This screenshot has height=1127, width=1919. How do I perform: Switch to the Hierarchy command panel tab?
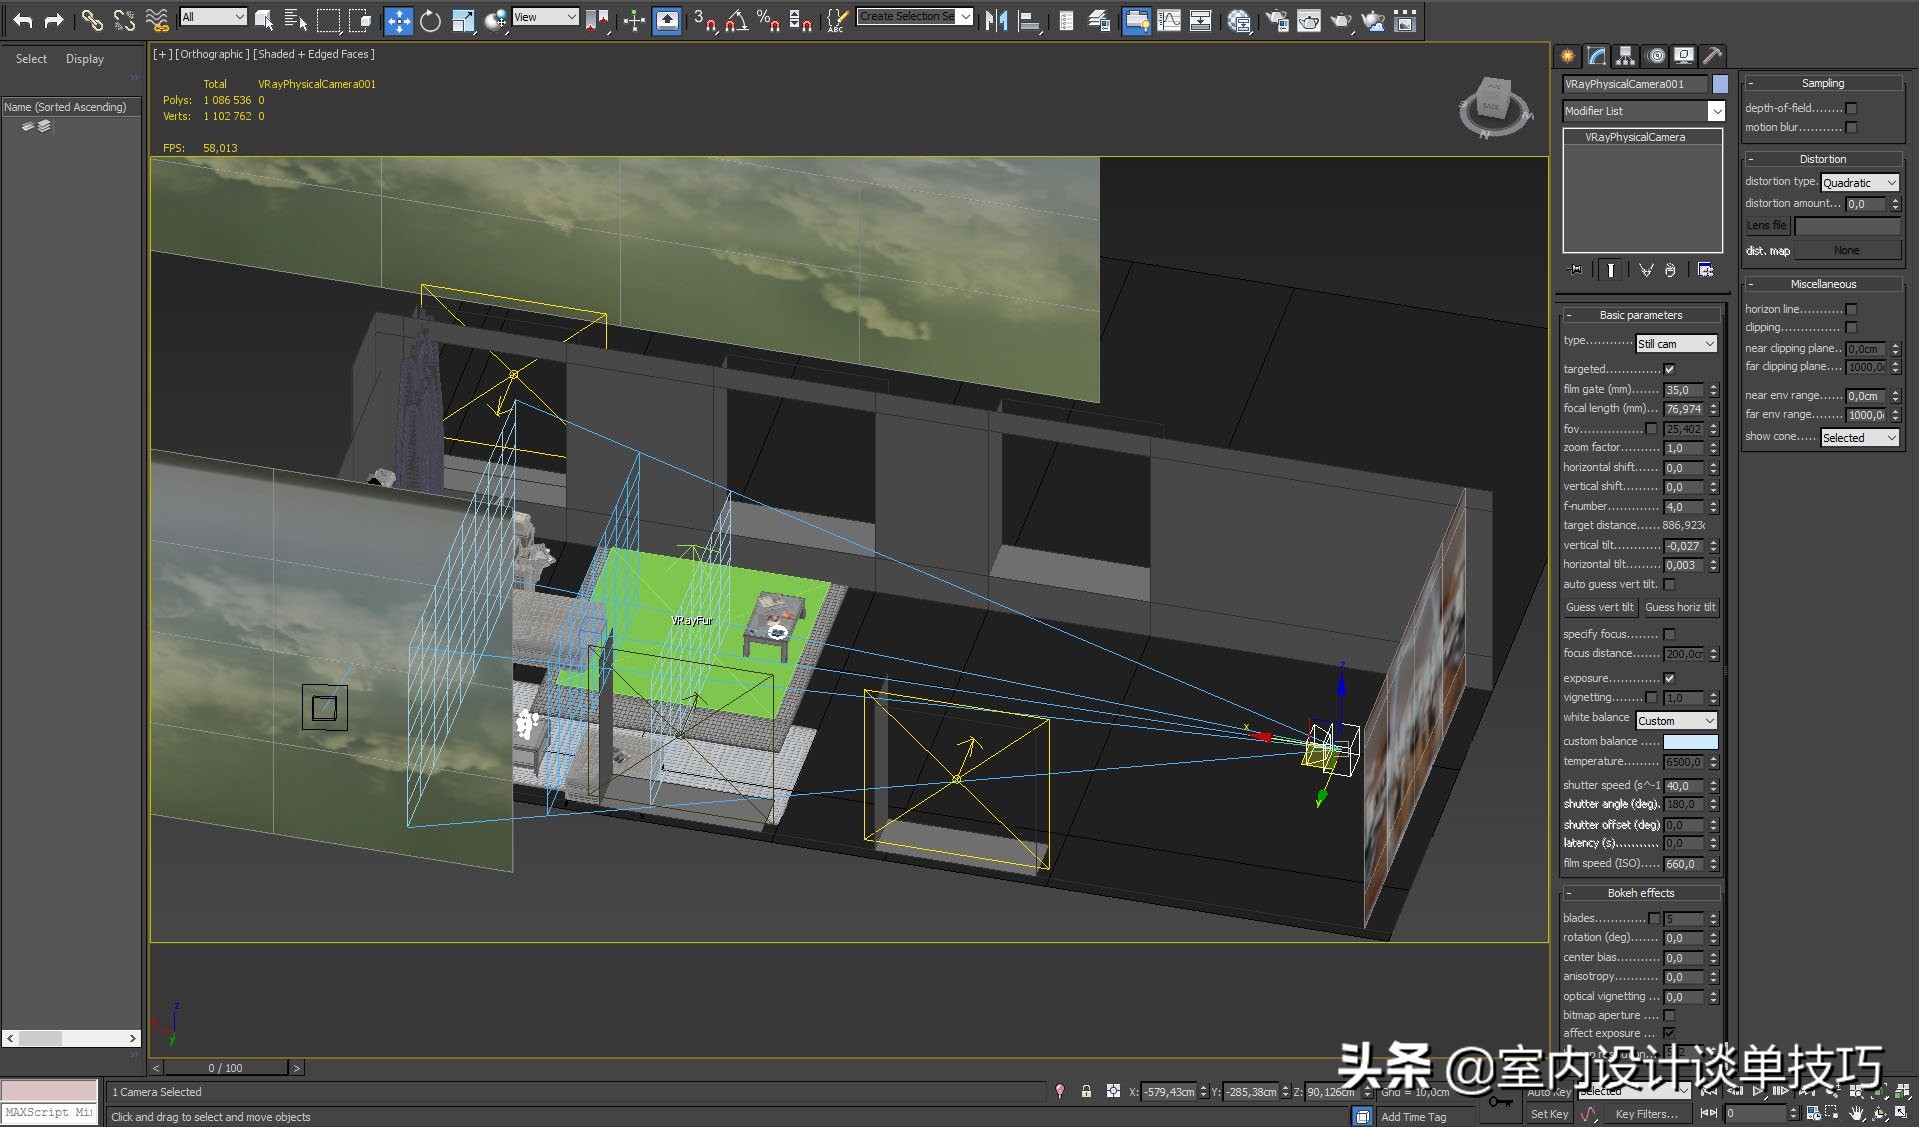pyautogui.click(x=1626, y=56)
